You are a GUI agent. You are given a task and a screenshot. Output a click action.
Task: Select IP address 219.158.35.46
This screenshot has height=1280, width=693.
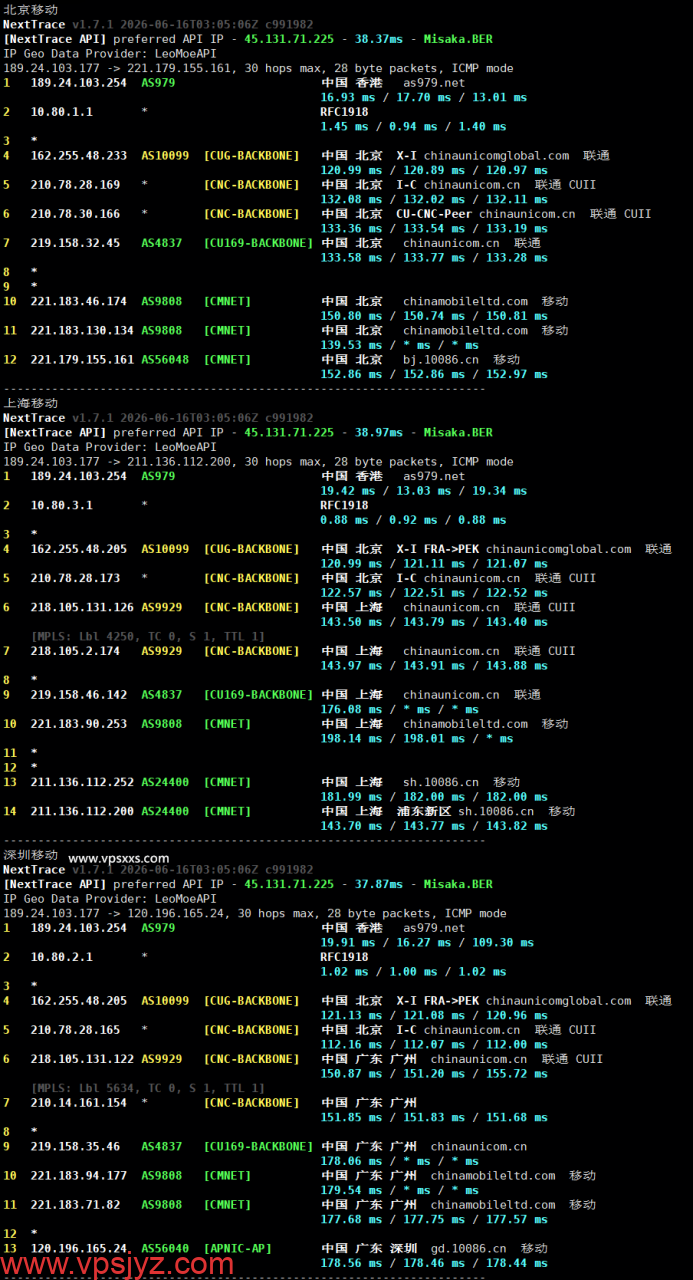76,1147
